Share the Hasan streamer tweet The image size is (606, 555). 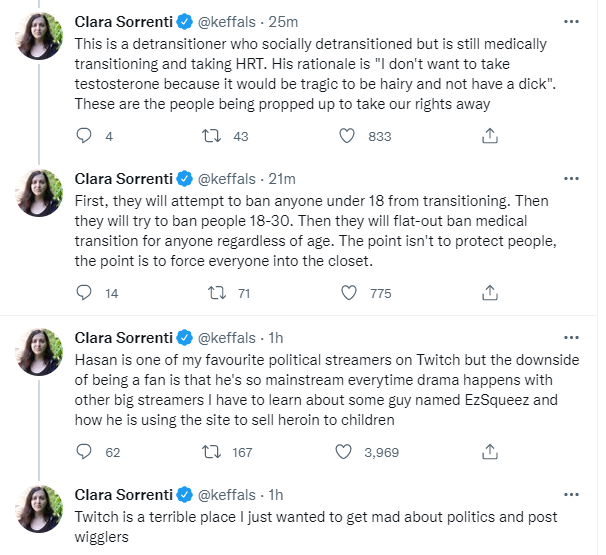pos(490,451)
